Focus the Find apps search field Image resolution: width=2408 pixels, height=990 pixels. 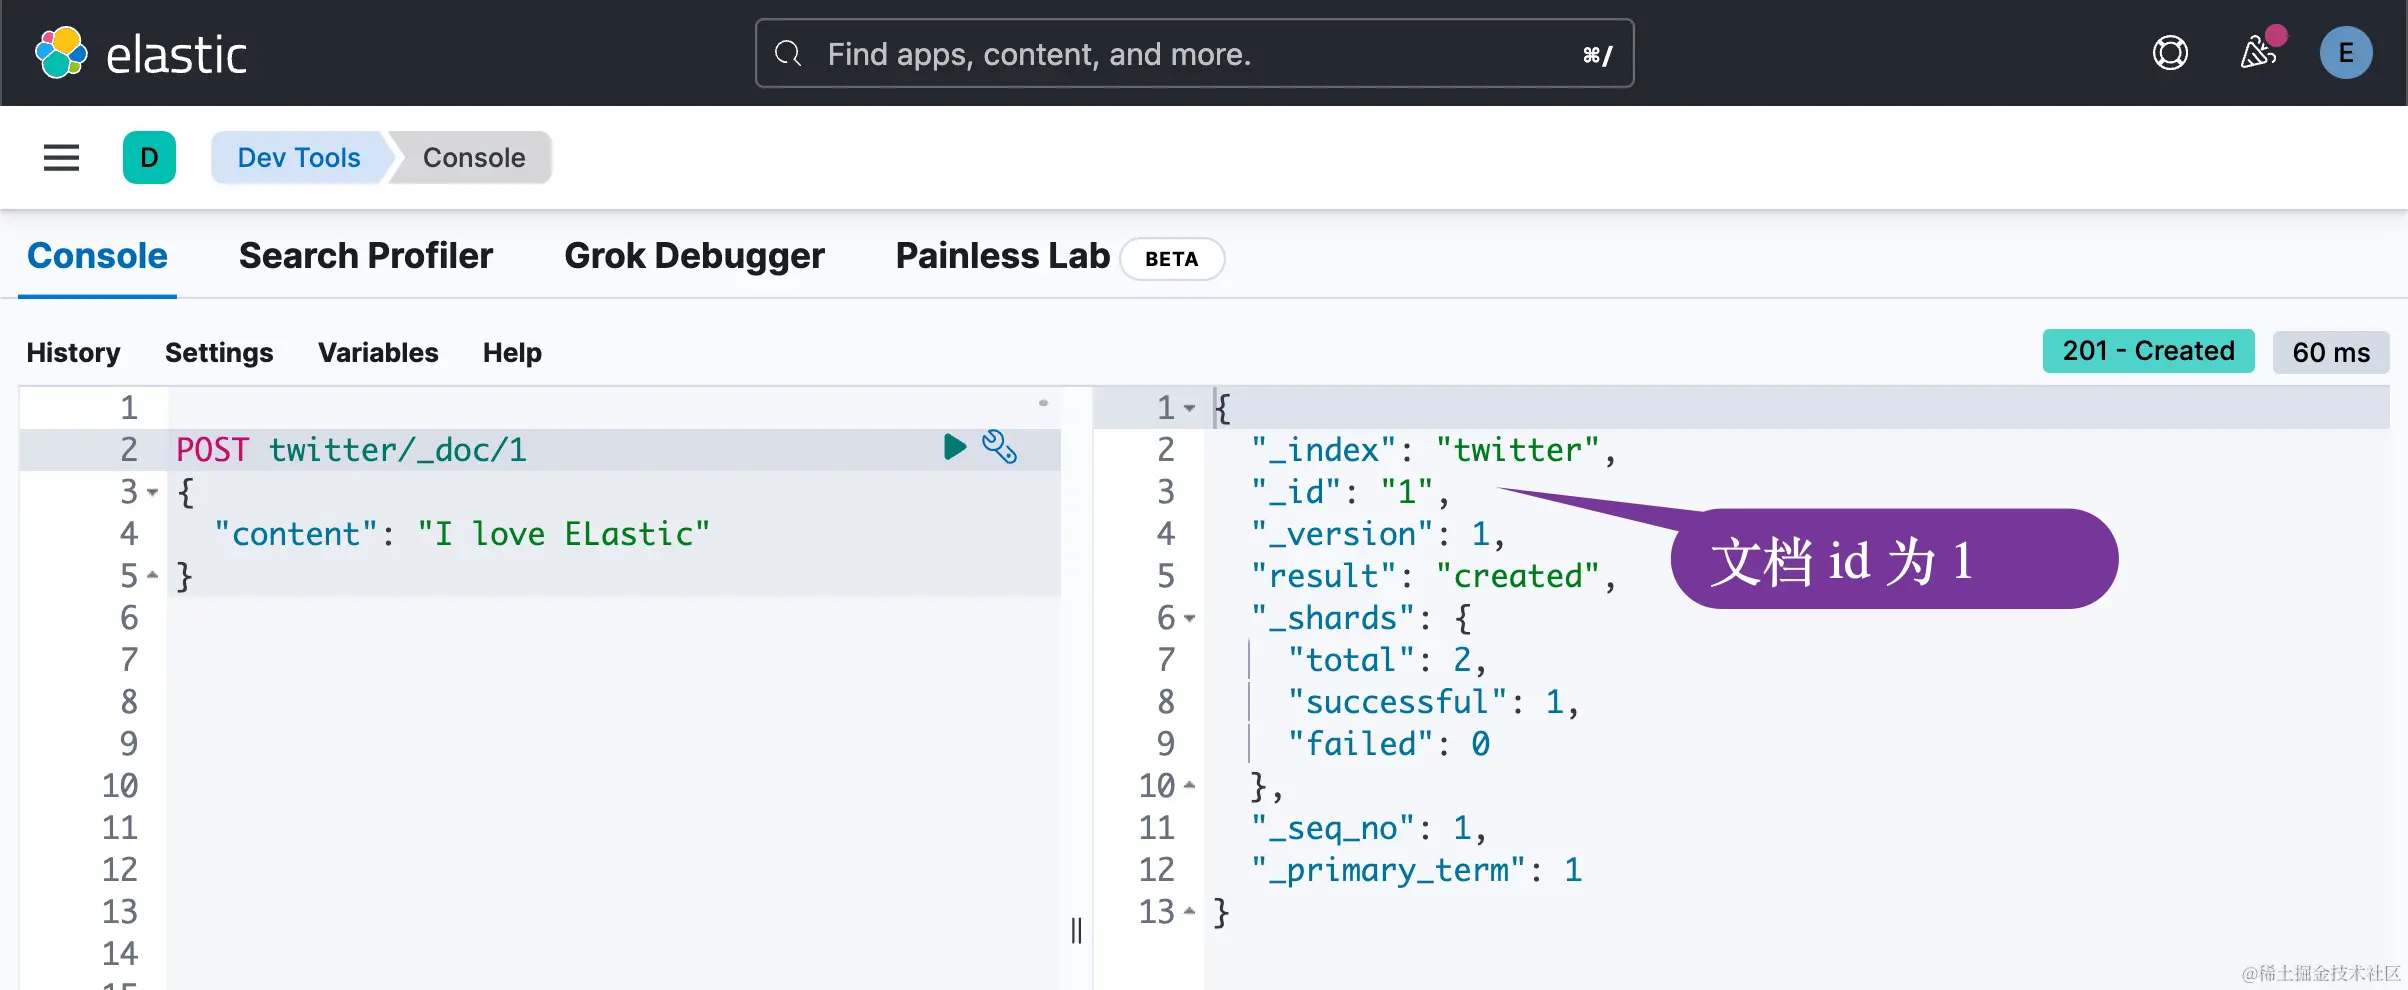[x=1194, y=53]
